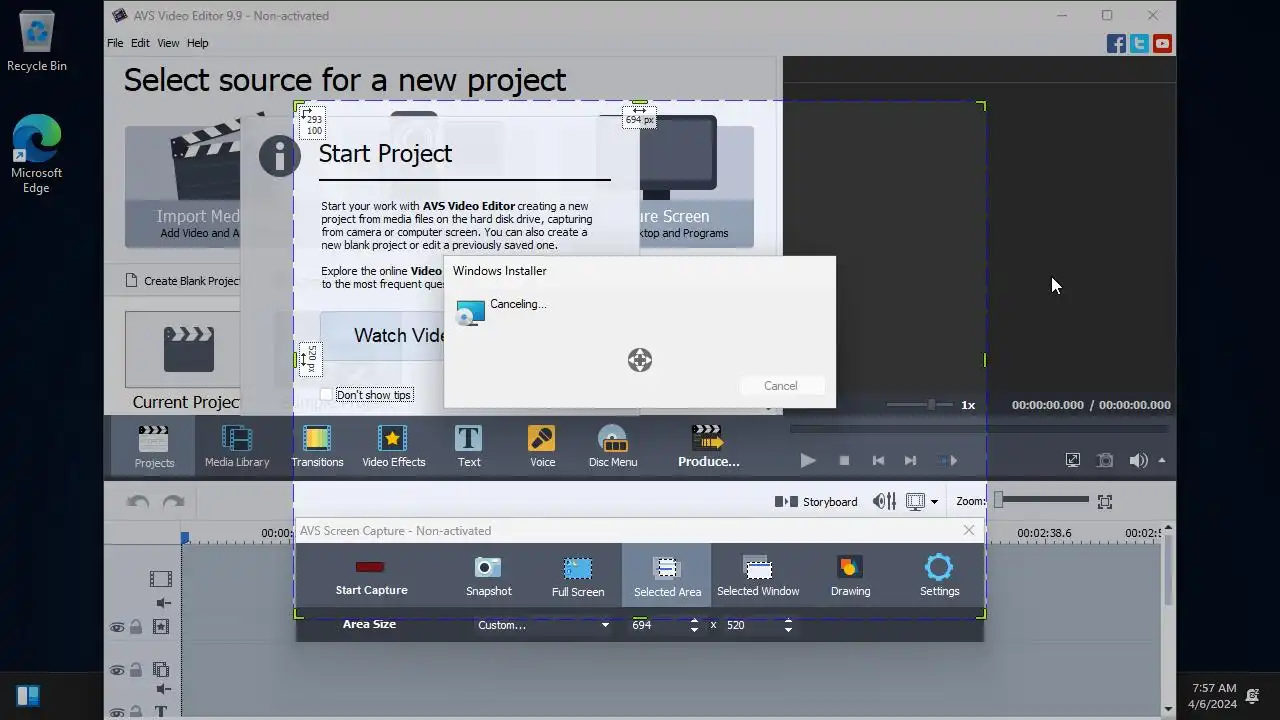The height and width of the screenshot is (720, 1280).
Task: Open AVS YouTube channel icon
Action: coord(1162,43)
